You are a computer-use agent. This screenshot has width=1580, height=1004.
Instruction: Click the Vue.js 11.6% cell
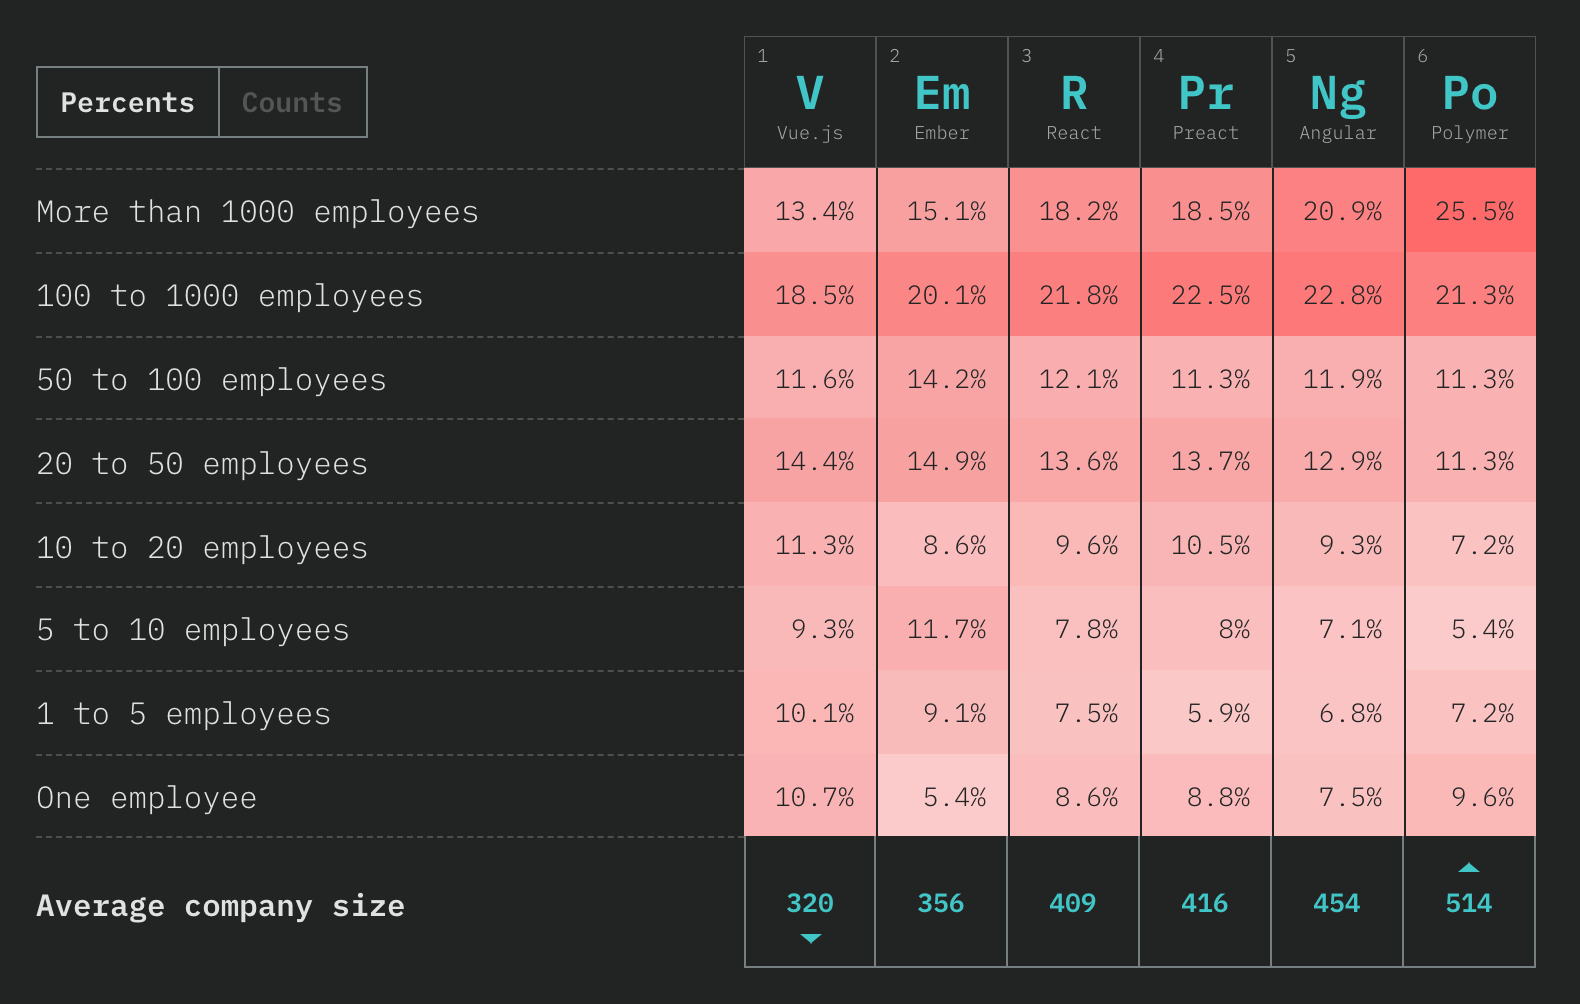click(x=810, y=379)
